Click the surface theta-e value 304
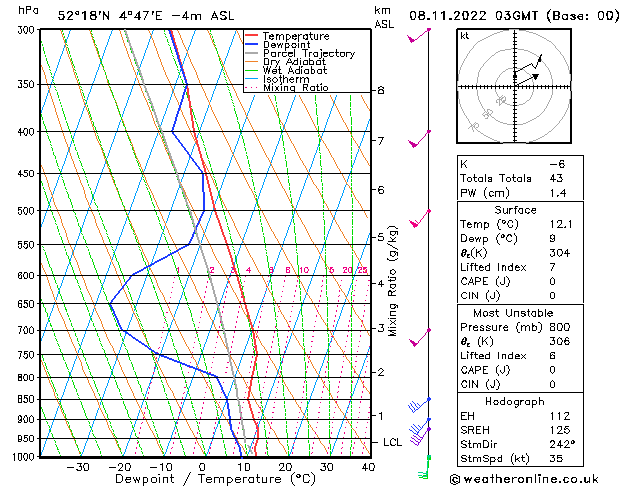 click(x=560, y=253)
